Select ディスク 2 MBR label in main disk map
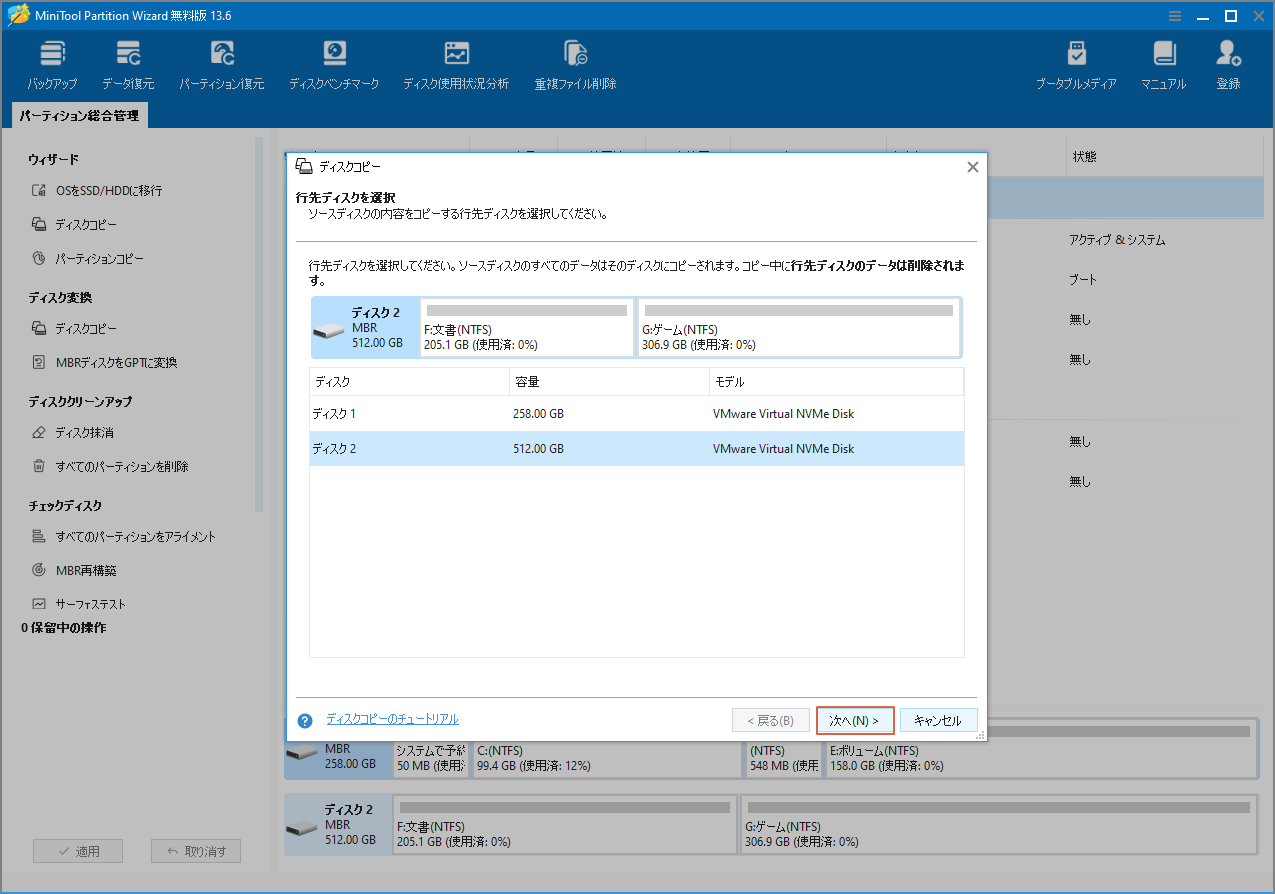The width and height of the screenshot is (1275, 894). point(337,825)
